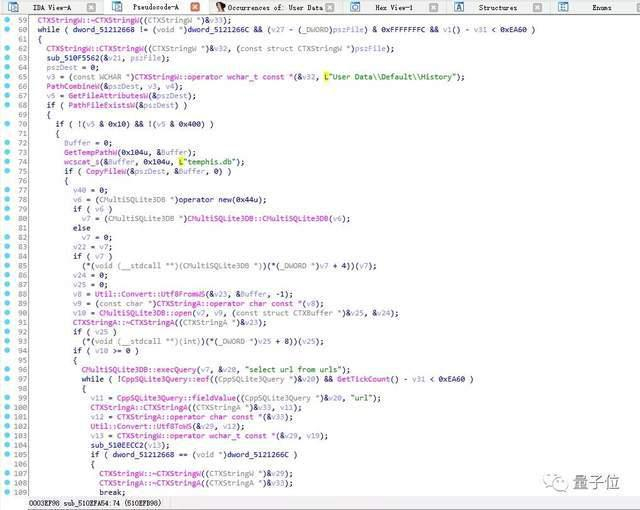
Task: Toggle breakpoint dot on line 99
Action: tap(7, 398)
